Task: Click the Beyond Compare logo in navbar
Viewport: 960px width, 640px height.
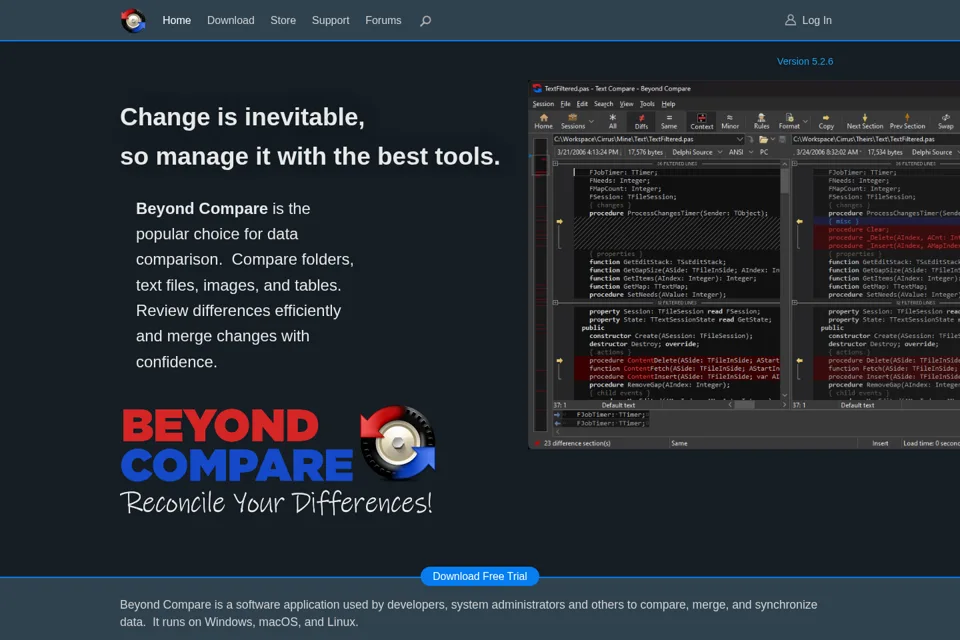Action: [133, 20]
